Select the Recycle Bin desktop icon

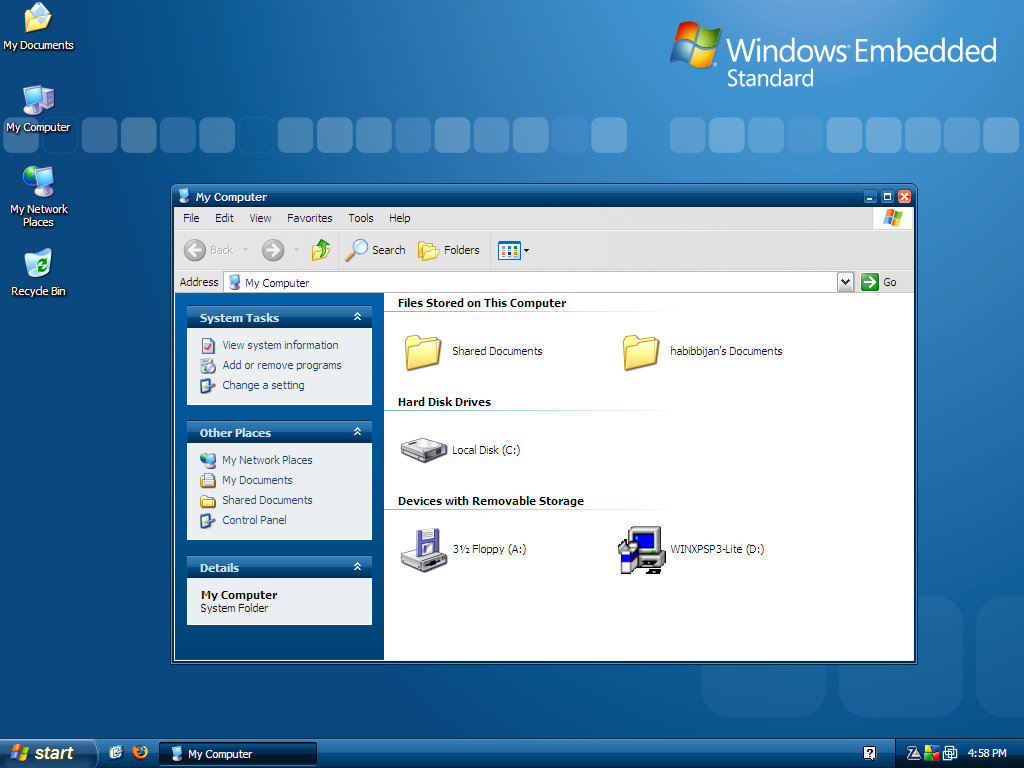coord(38,273)
